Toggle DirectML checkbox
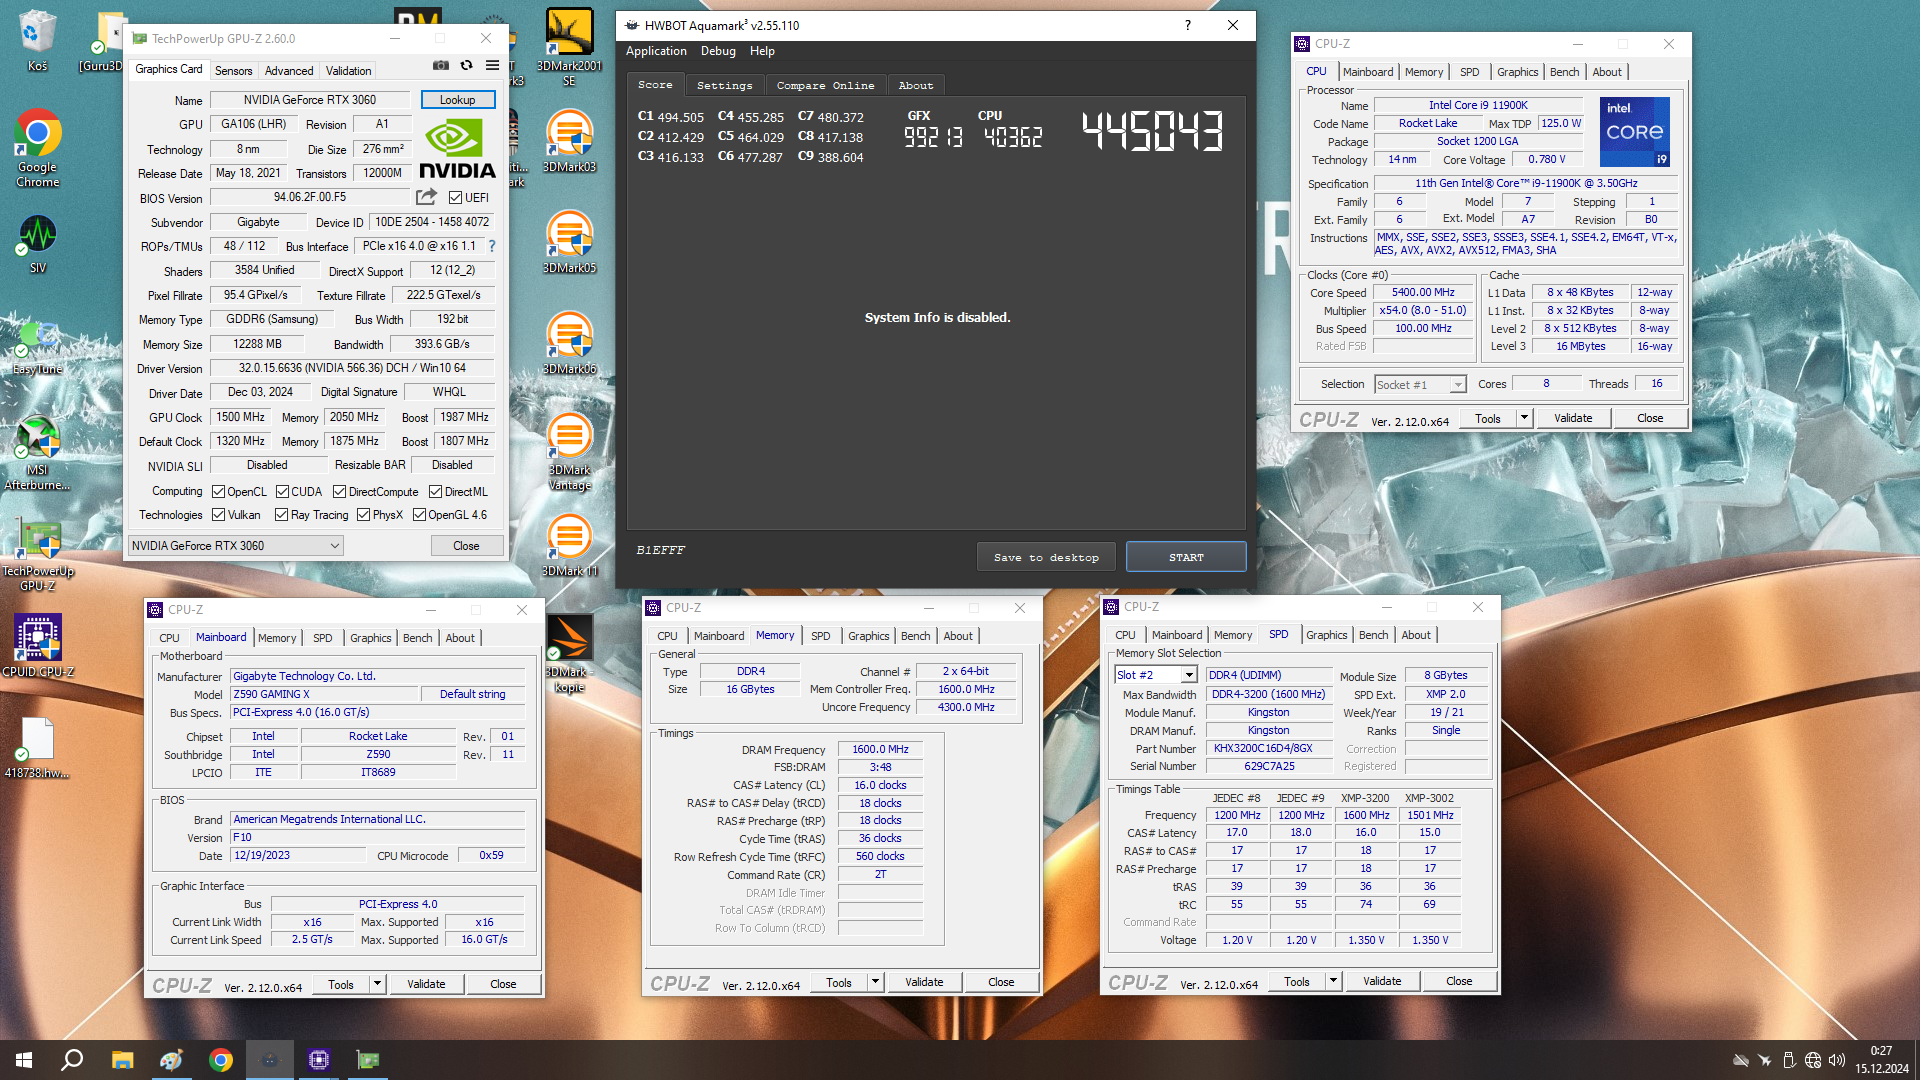The width and height of the screenshot is (1920, 1080). click(x=436, y=492)
